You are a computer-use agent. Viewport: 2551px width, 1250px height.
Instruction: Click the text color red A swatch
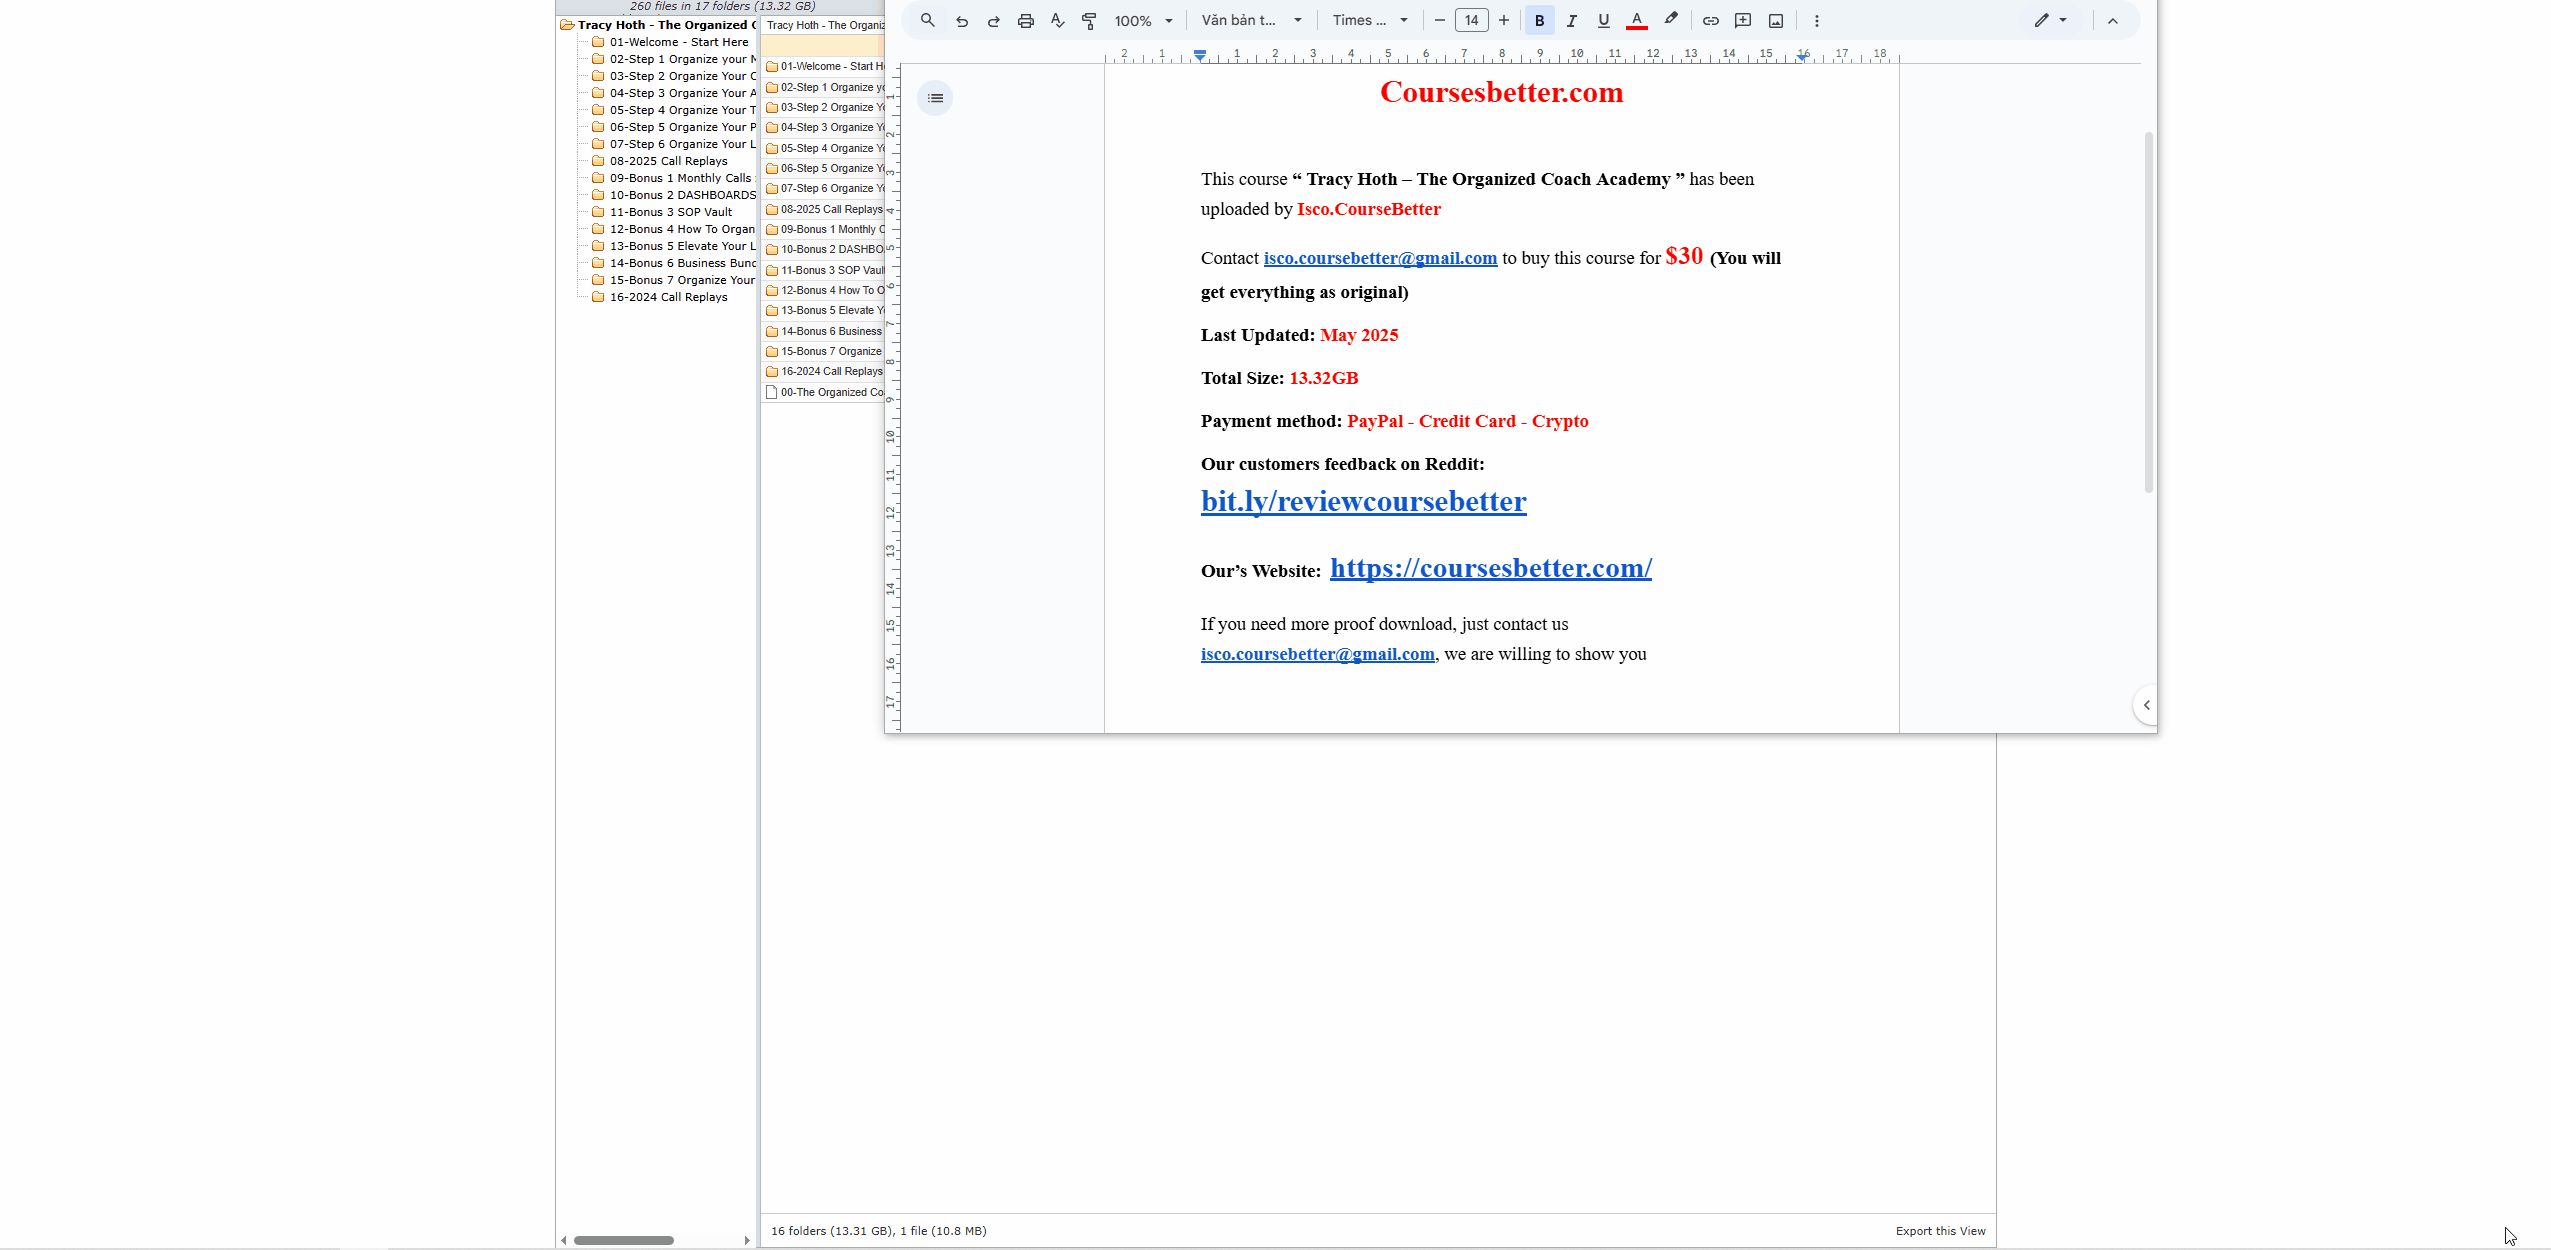[x=1637, y=20]
